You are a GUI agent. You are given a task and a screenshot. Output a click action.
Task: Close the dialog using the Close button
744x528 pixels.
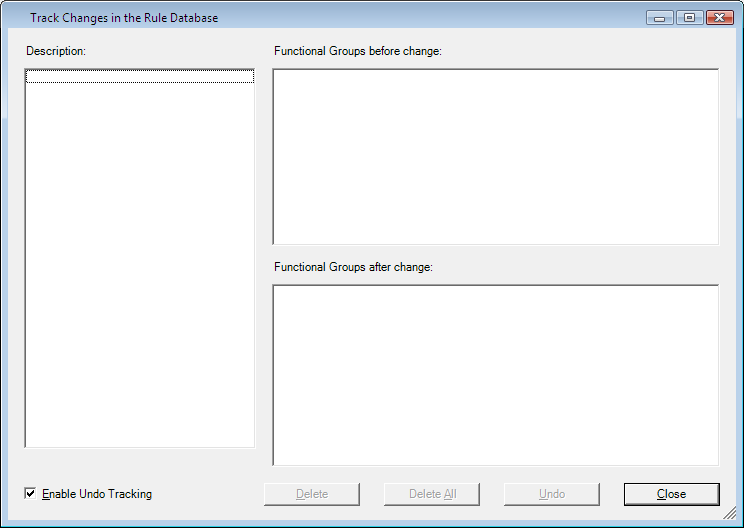click(671, 494)
